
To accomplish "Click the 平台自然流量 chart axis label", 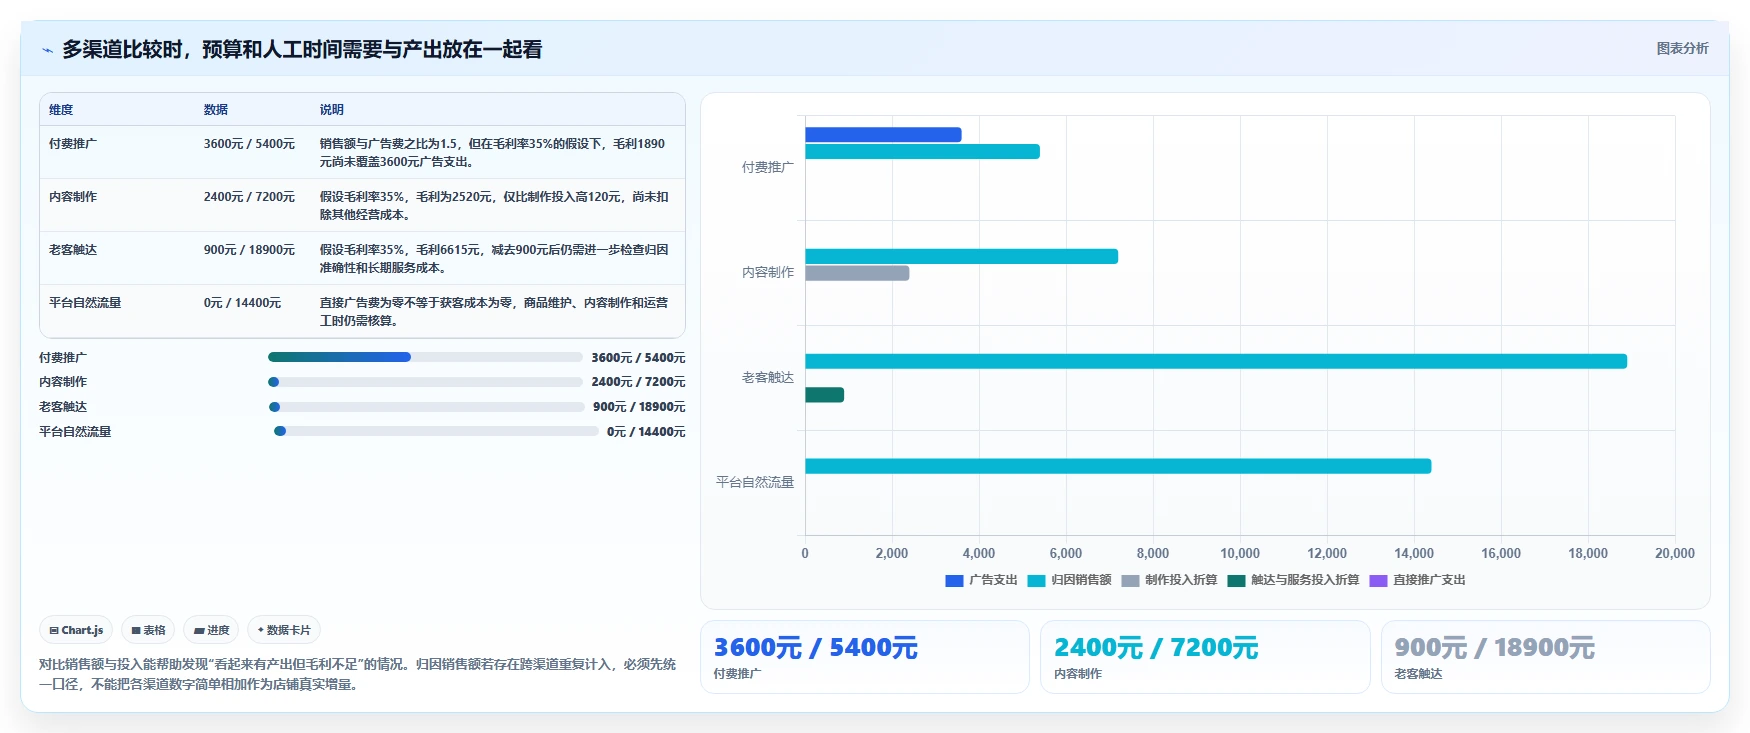I will [755, 483].
